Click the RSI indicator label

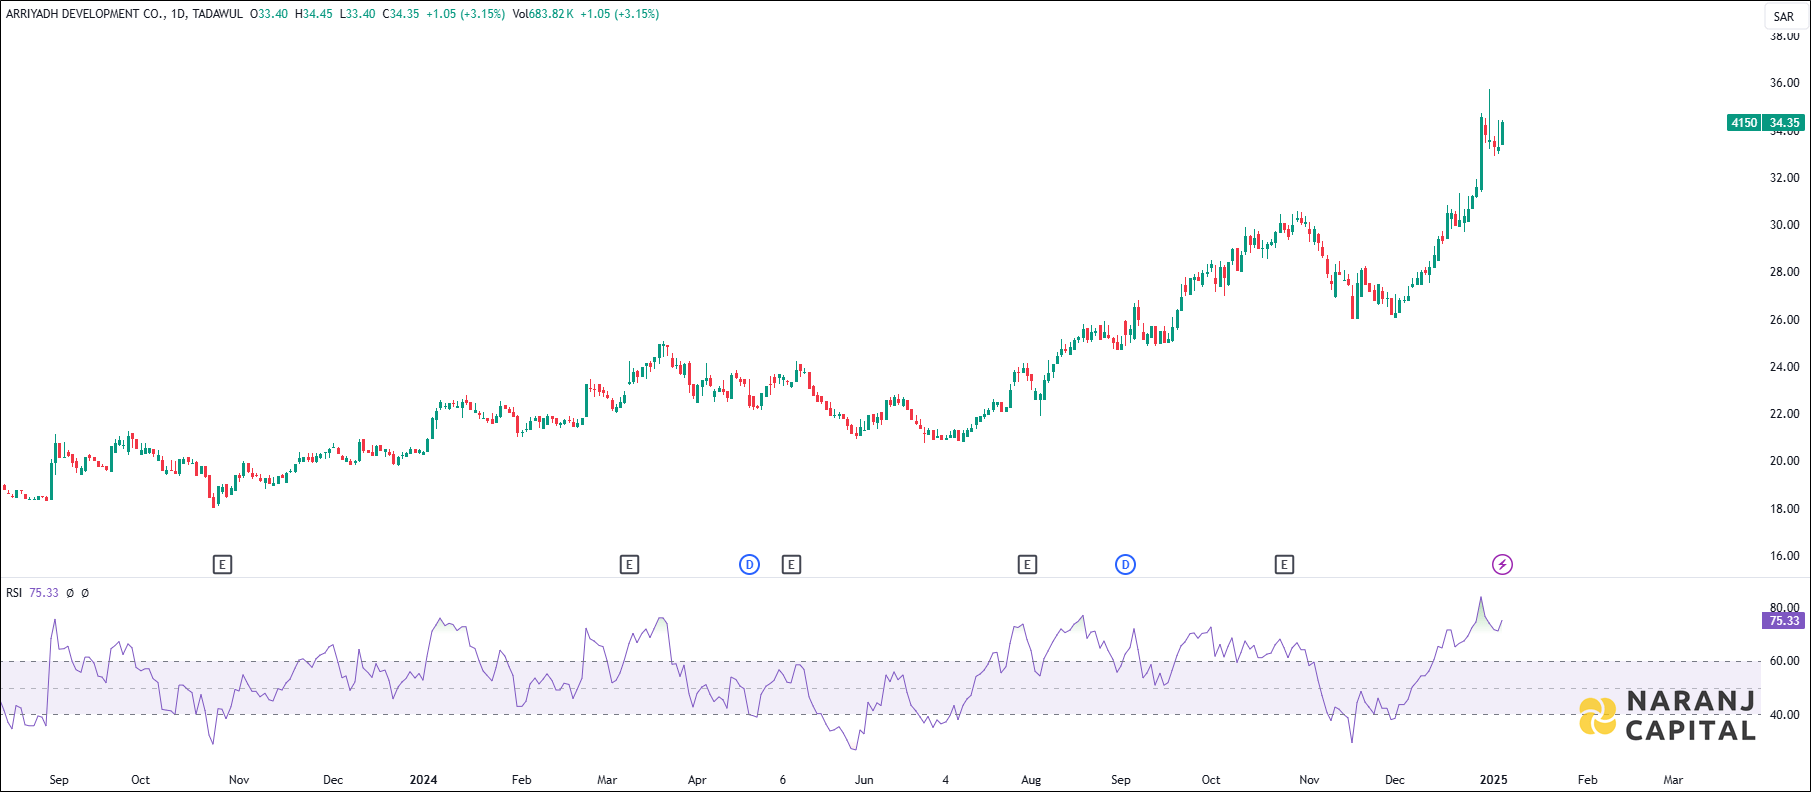click(x=14, y=593)
